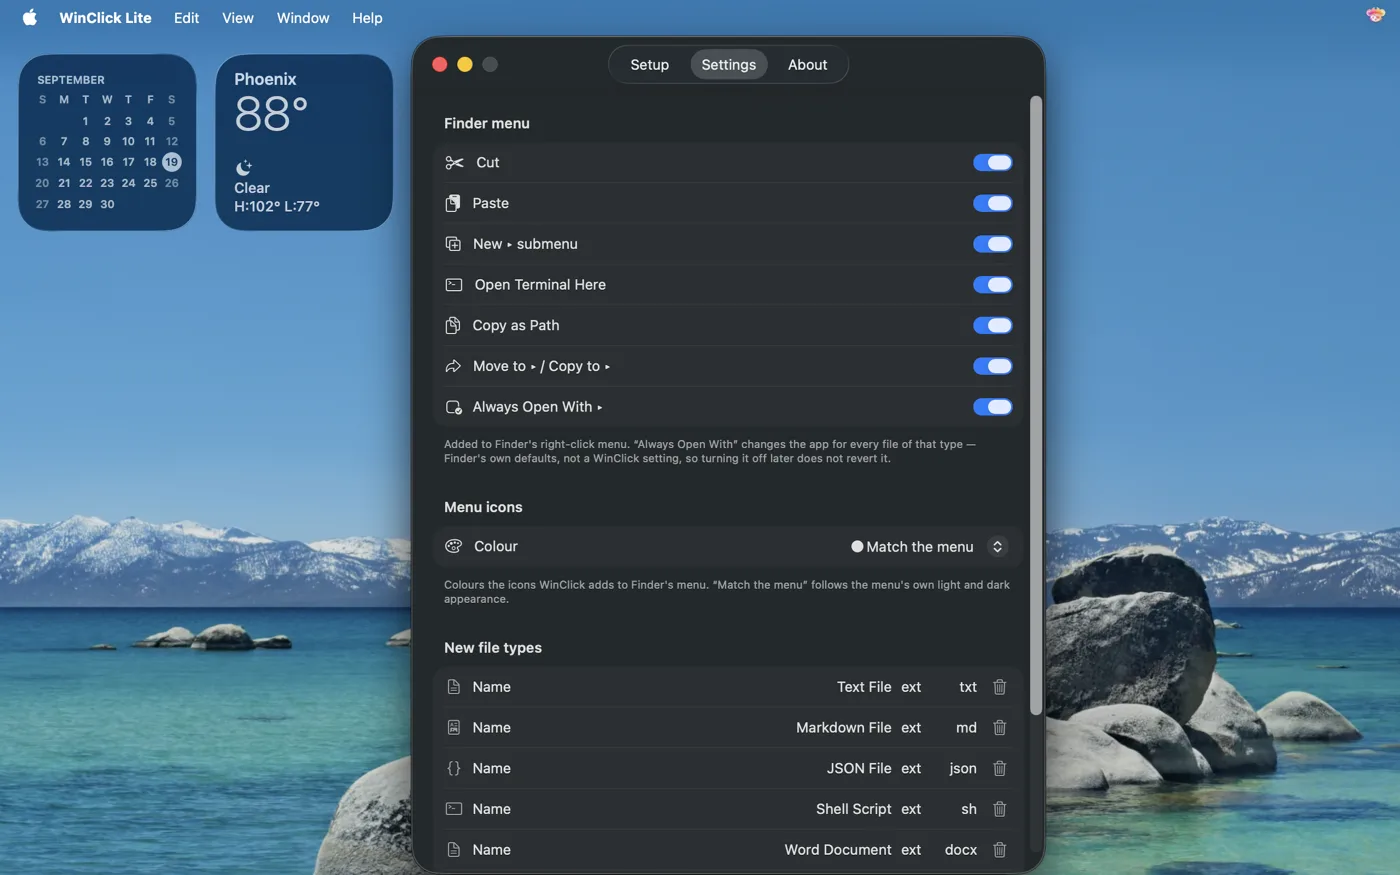
Task: Click the Move to arrow icon
Action: click(453, 366)
